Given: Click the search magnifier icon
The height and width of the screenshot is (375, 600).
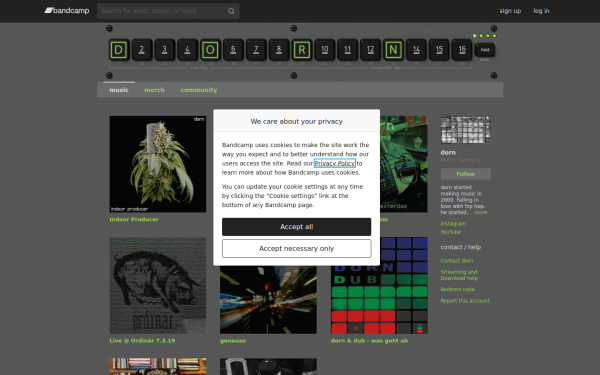Looking at the screenshot, I should pos(231,11).
